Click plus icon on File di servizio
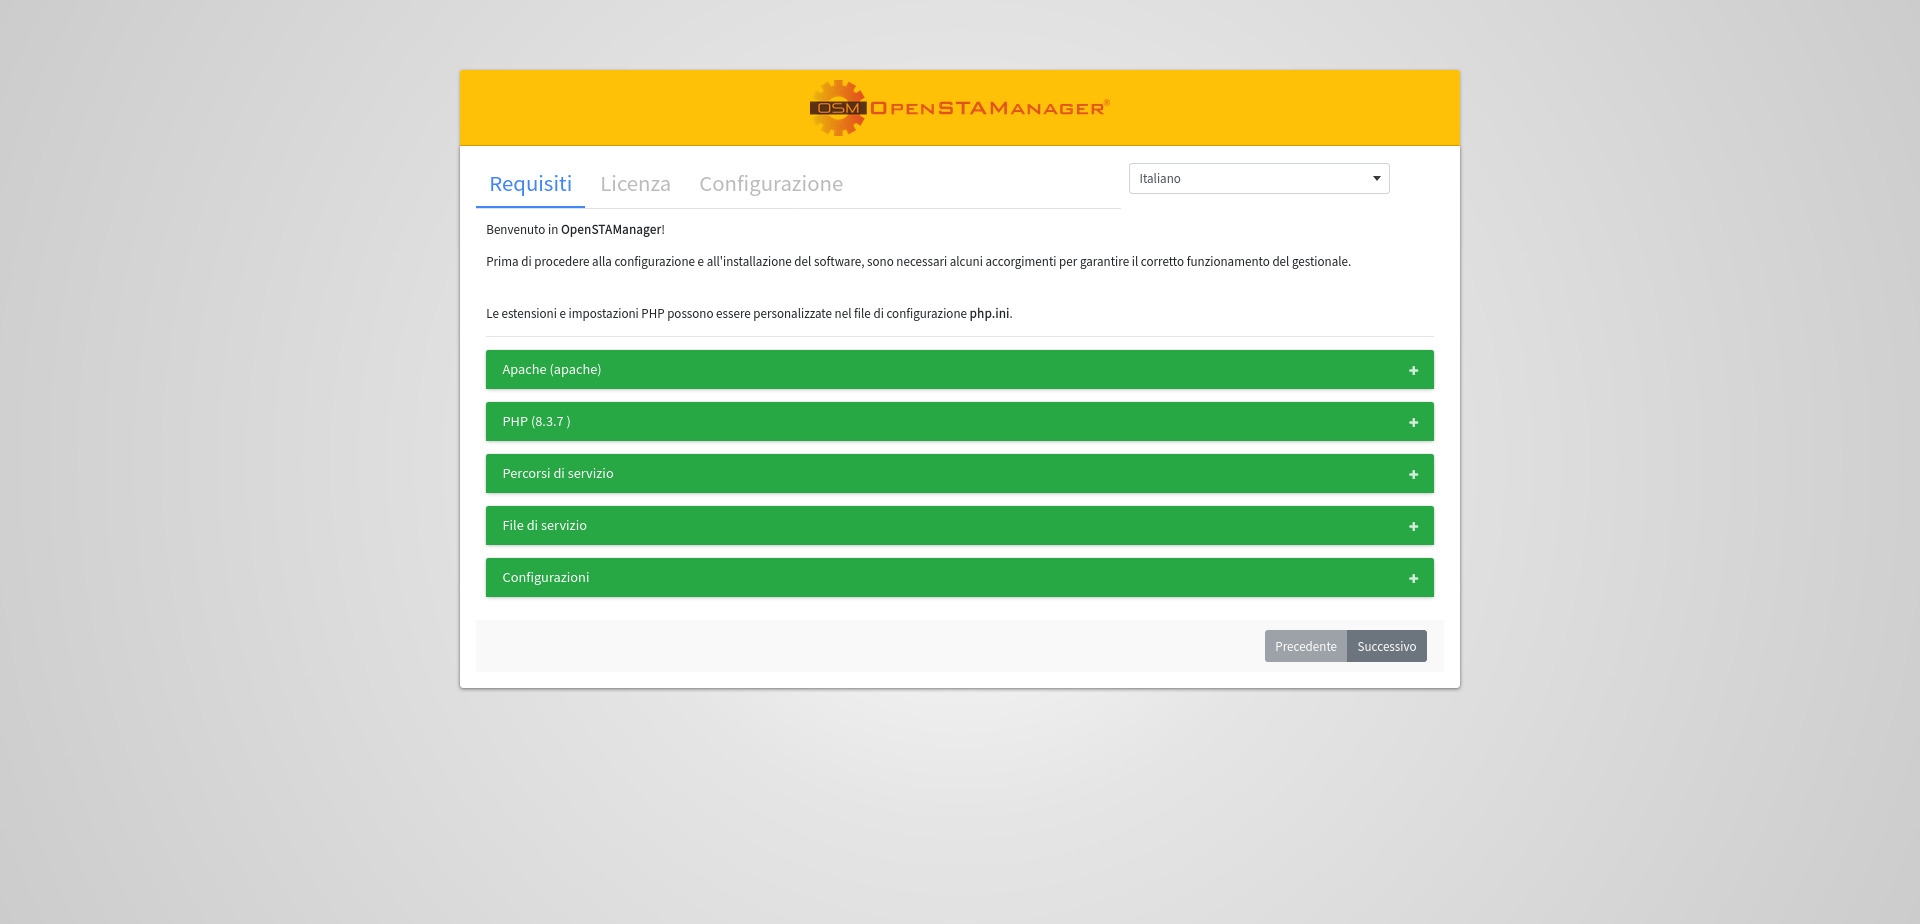 1413,527
